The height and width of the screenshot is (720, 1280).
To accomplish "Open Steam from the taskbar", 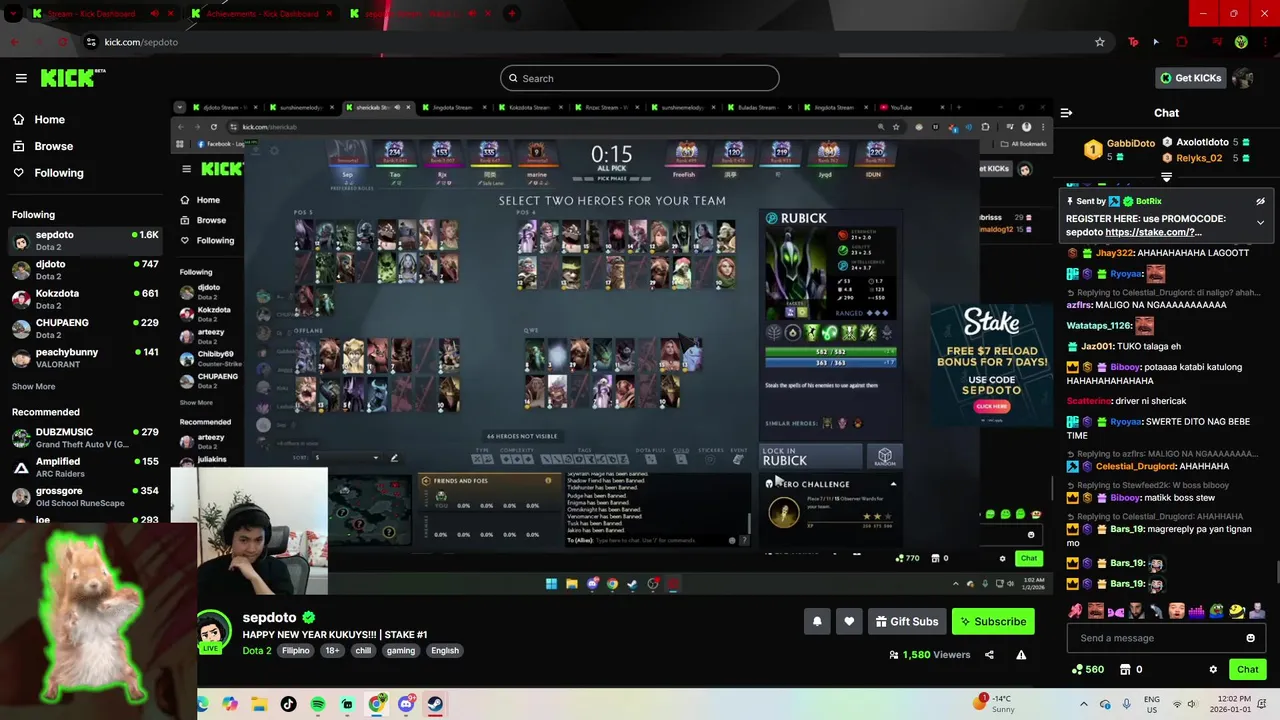I will [435, 704].
